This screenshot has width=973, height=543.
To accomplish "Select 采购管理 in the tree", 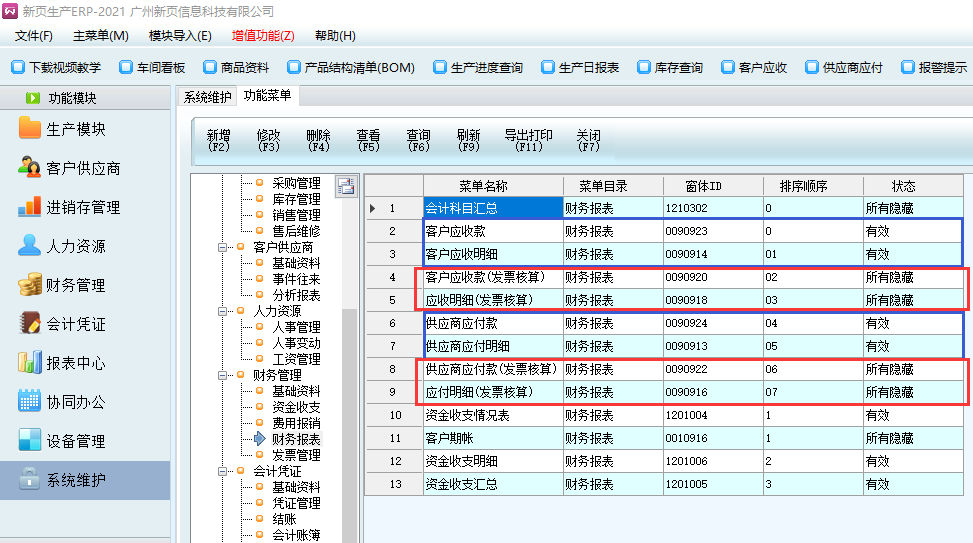I will pyautogui.click(x=297, y=183).
